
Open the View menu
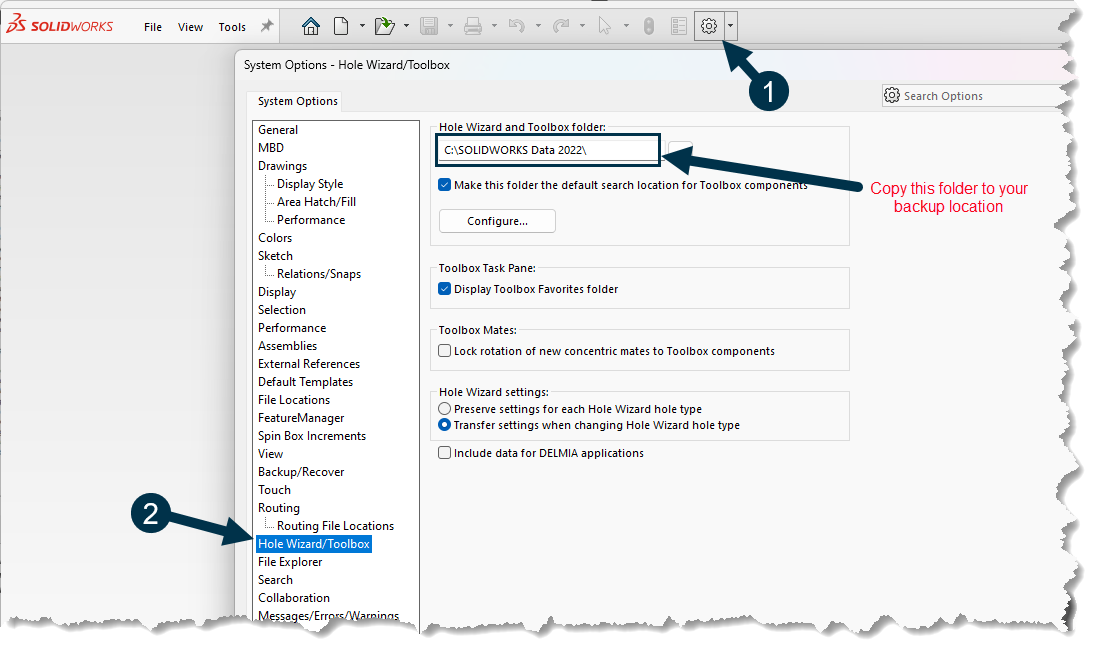(190, 27)
